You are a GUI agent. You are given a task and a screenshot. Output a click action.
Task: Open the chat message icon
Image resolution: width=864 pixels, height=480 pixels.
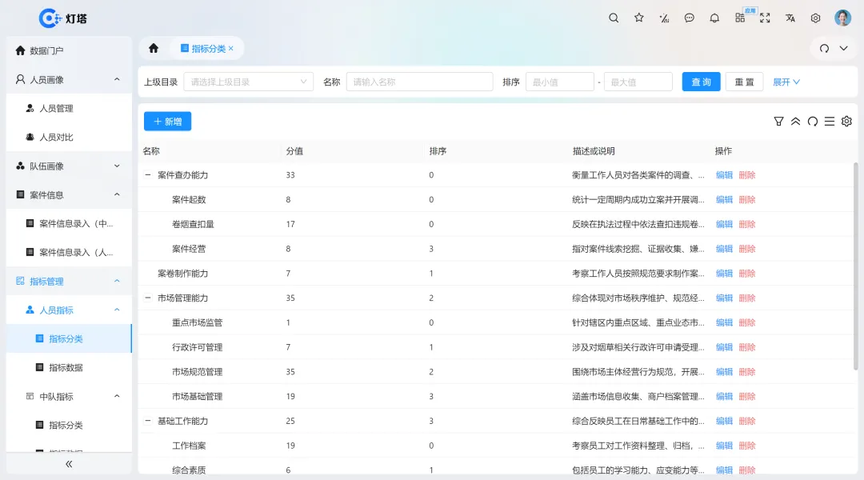(689, 18)
